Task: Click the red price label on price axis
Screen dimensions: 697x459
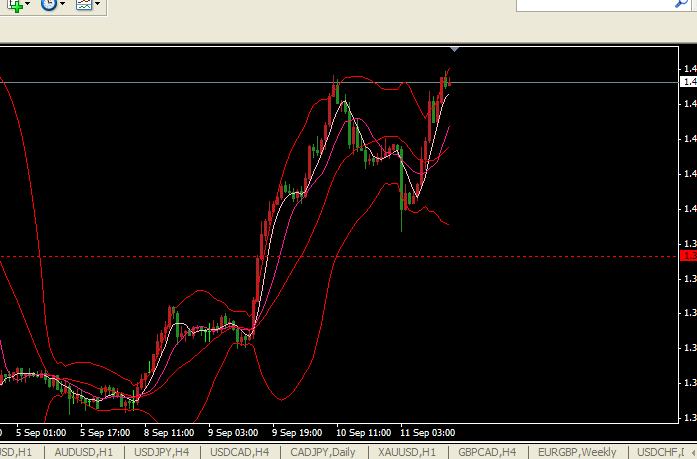Action: (689, 256)
